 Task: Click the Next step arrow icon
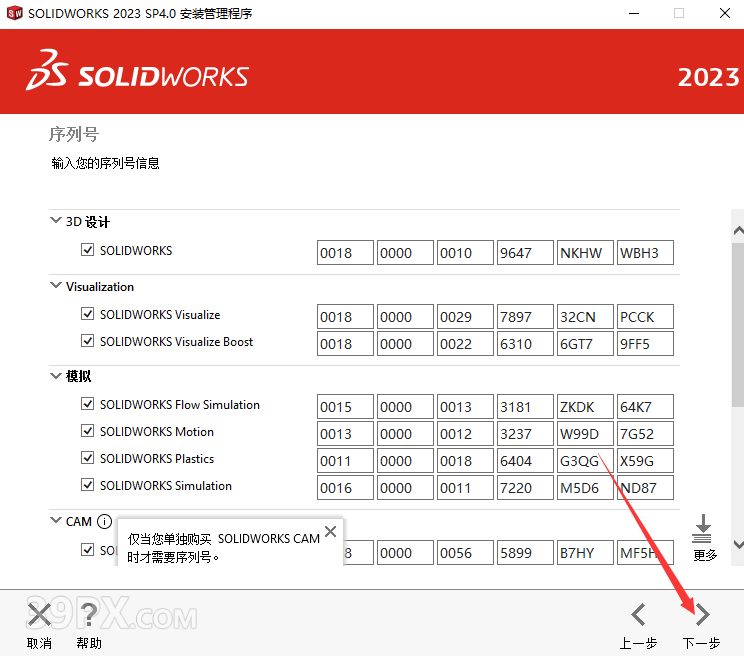coord(702,614)
